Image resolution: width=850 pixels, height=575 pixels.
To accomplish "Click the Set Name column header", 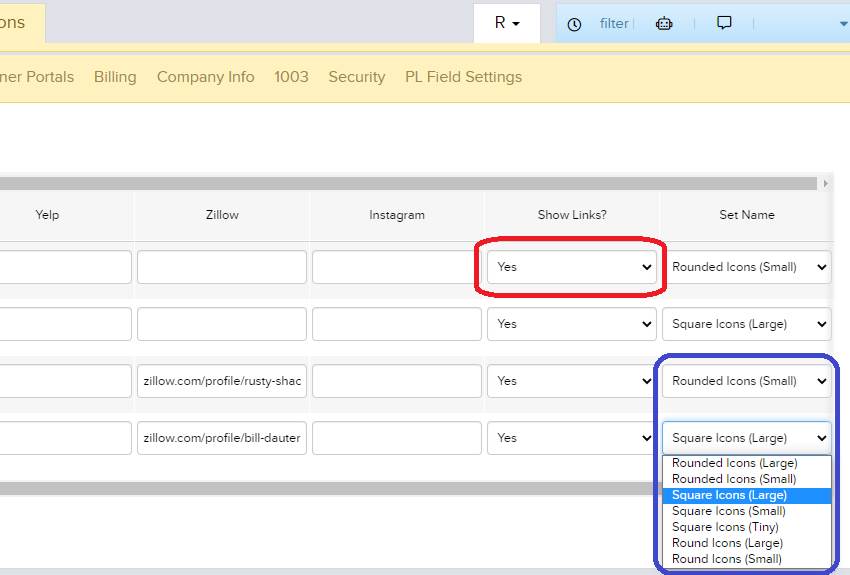I will click(747, 215).
